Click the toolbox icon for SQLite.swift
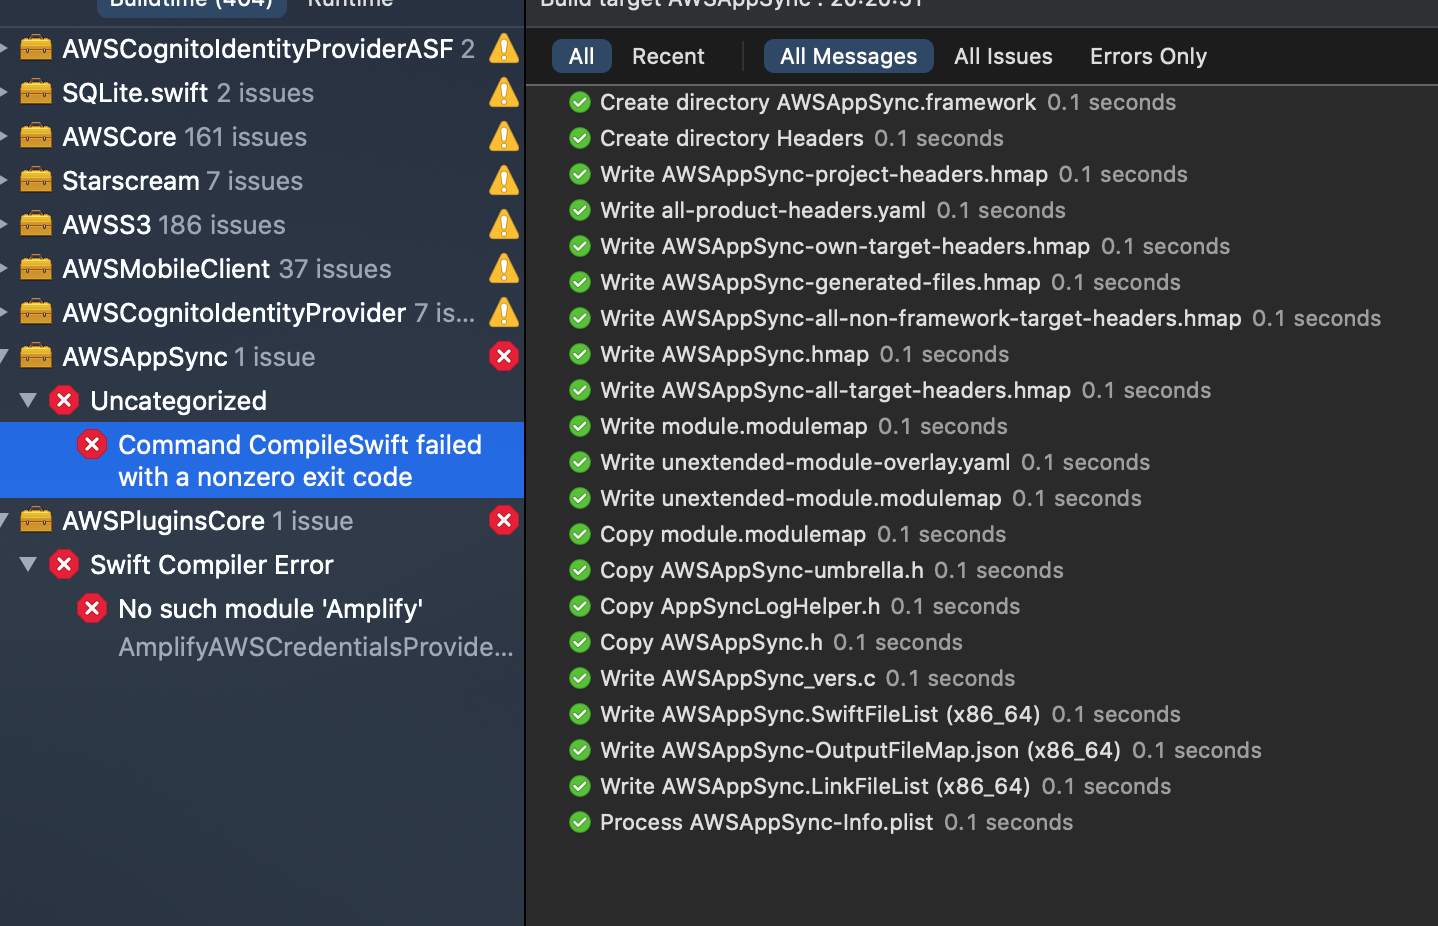This screenshot has width=1438, height=926. point(36,92)
